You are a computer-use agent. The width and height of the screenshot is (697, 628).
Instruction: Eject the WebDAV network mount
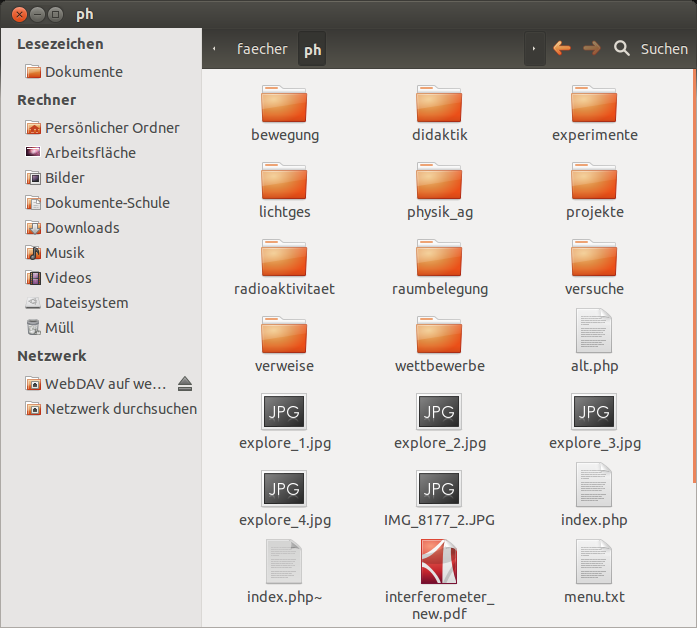[x=185, y=384]
